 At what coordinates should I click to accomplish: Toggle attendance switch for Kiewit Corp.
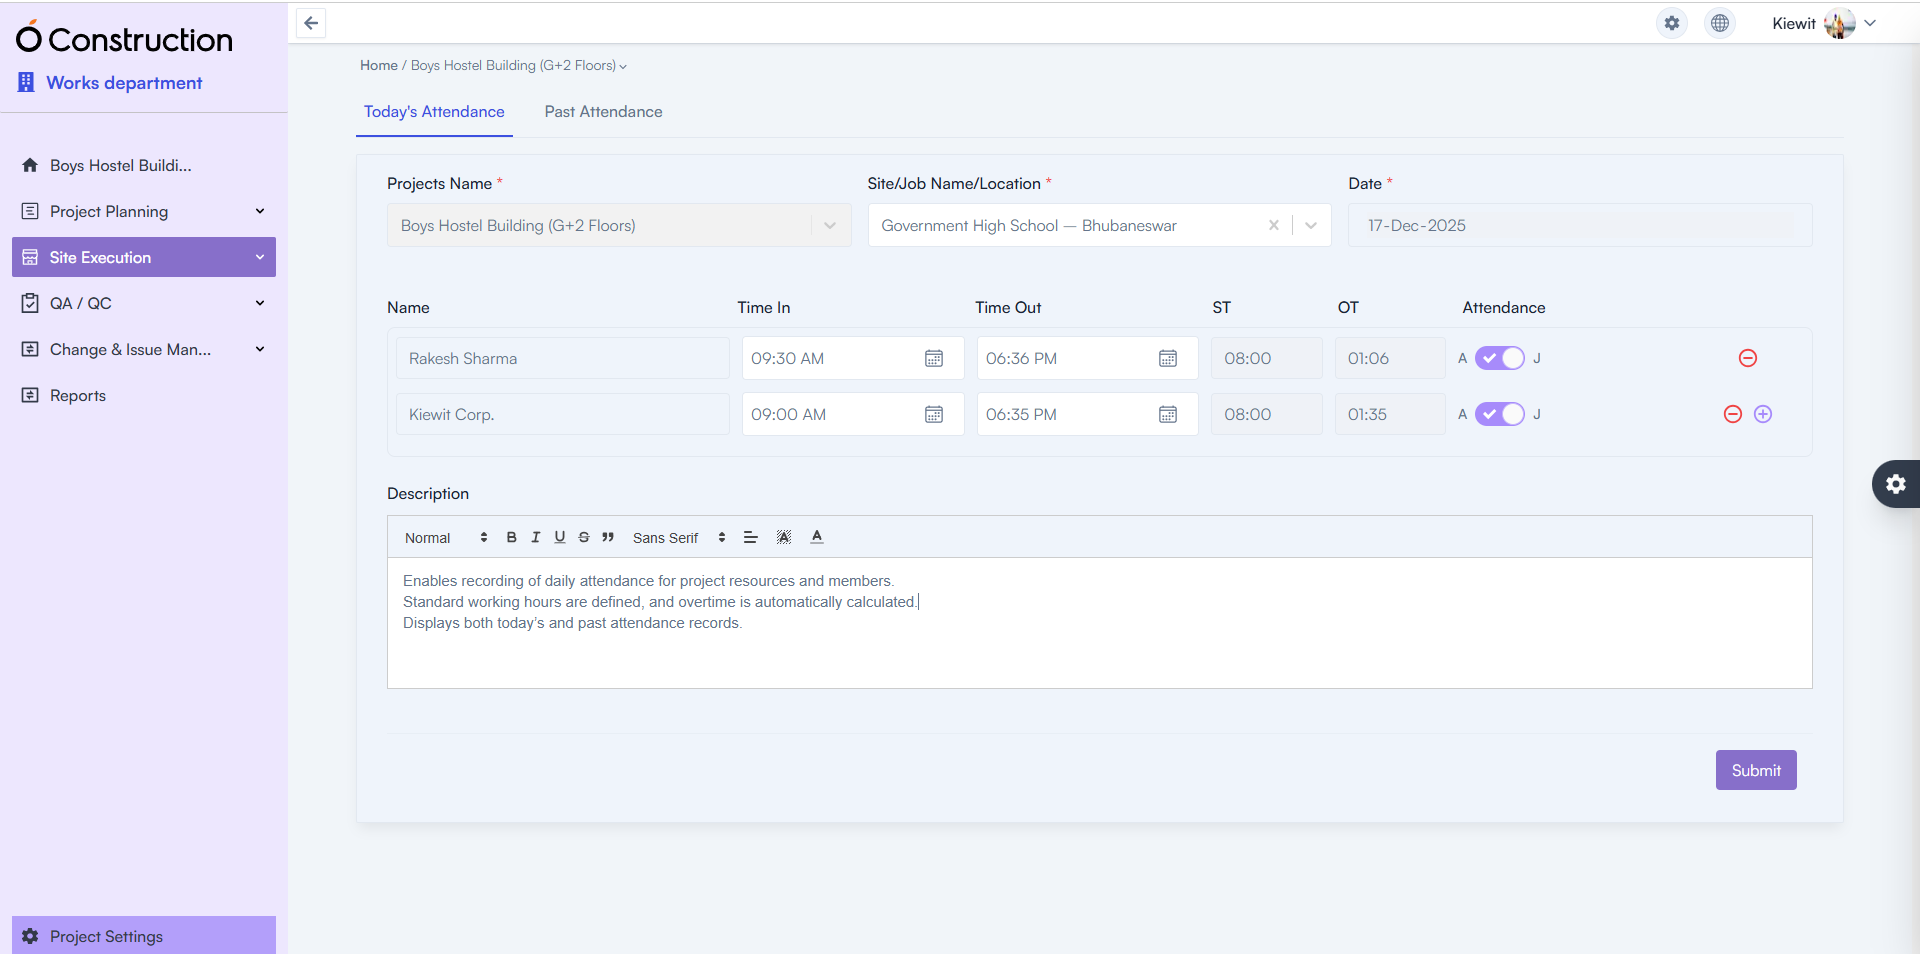[x=1499, y=414]
